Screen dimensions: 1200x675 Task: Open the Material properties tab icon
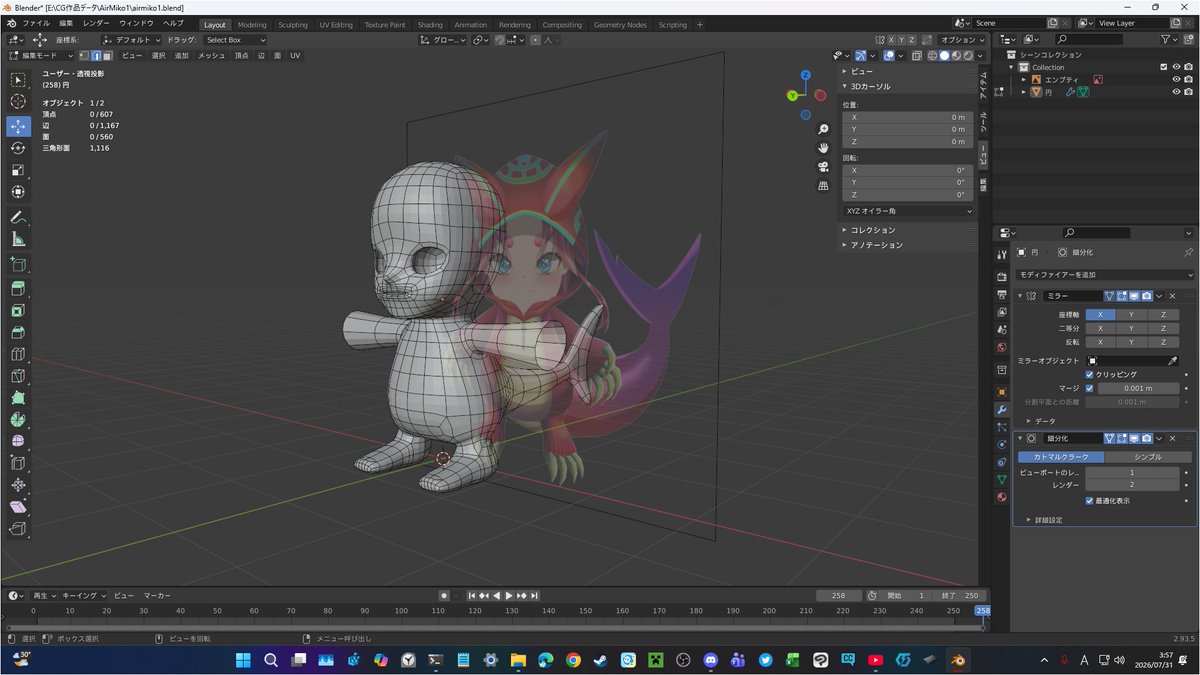(x=1002, y=497)
